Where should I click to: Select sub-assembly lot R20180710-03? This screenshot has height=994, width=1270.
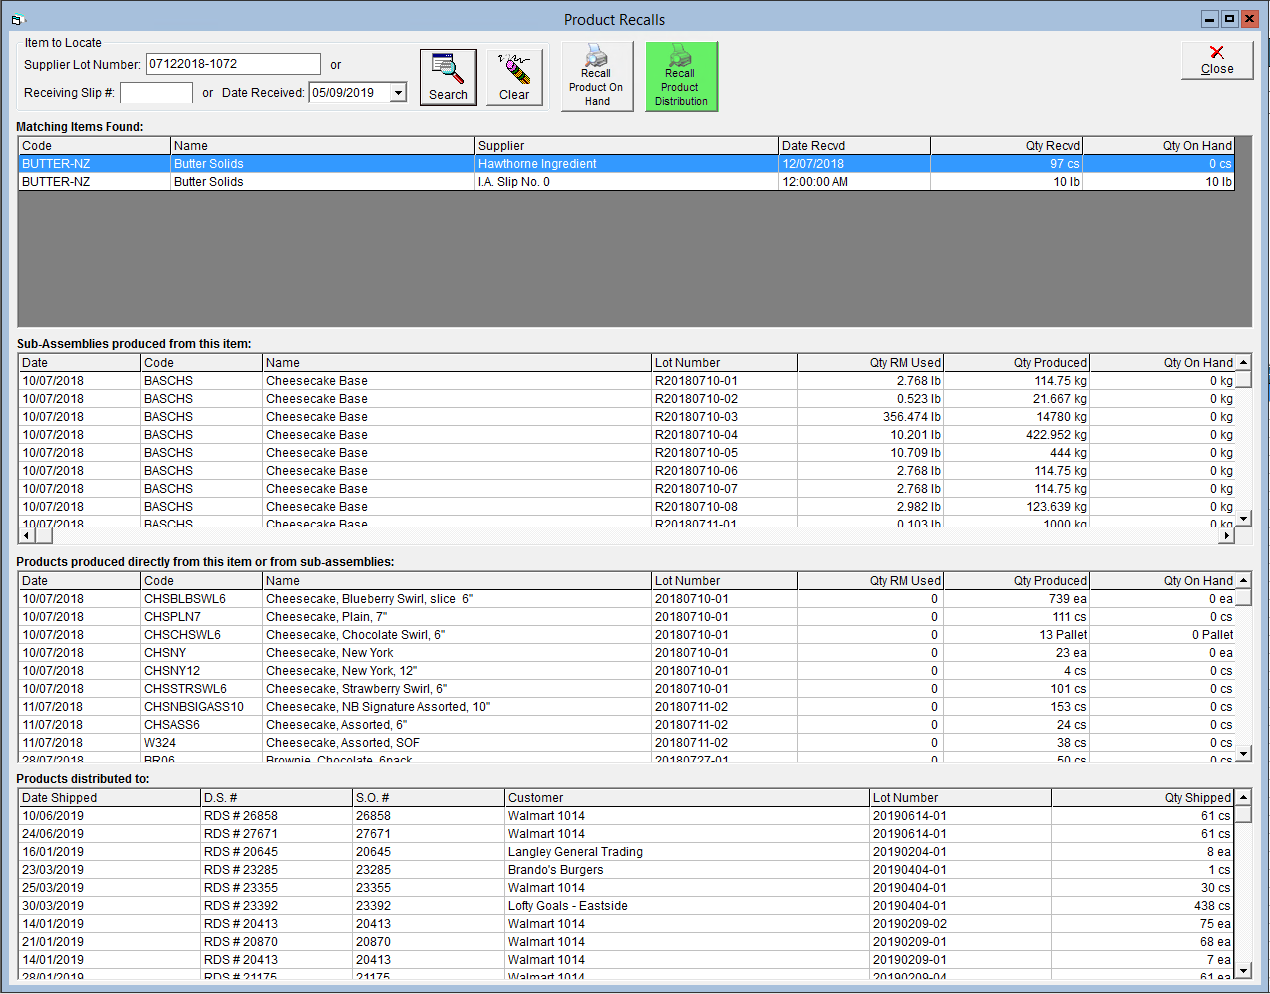pyautogui.click(x=626, y=417)
